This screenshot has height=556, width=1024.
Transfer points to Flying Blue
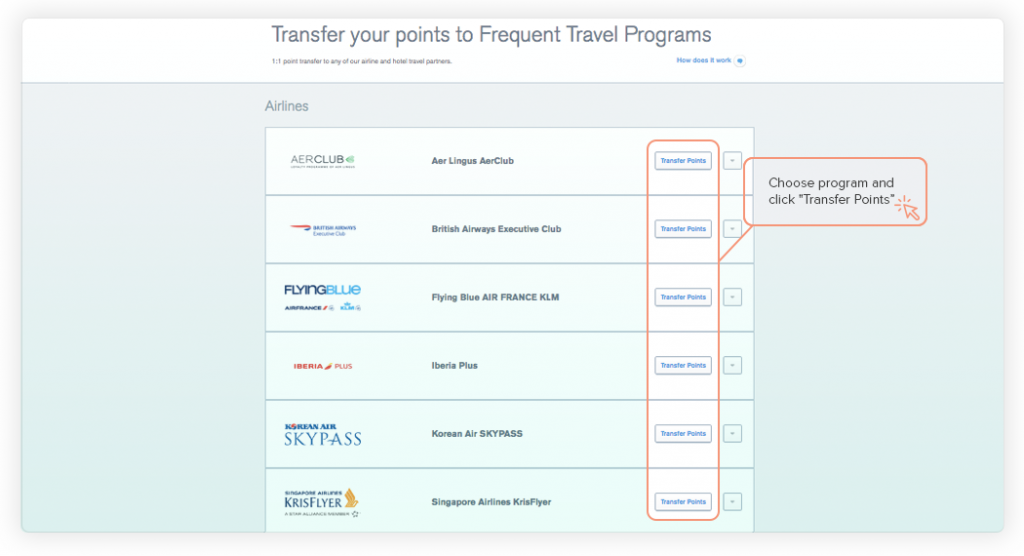[683, 297]
